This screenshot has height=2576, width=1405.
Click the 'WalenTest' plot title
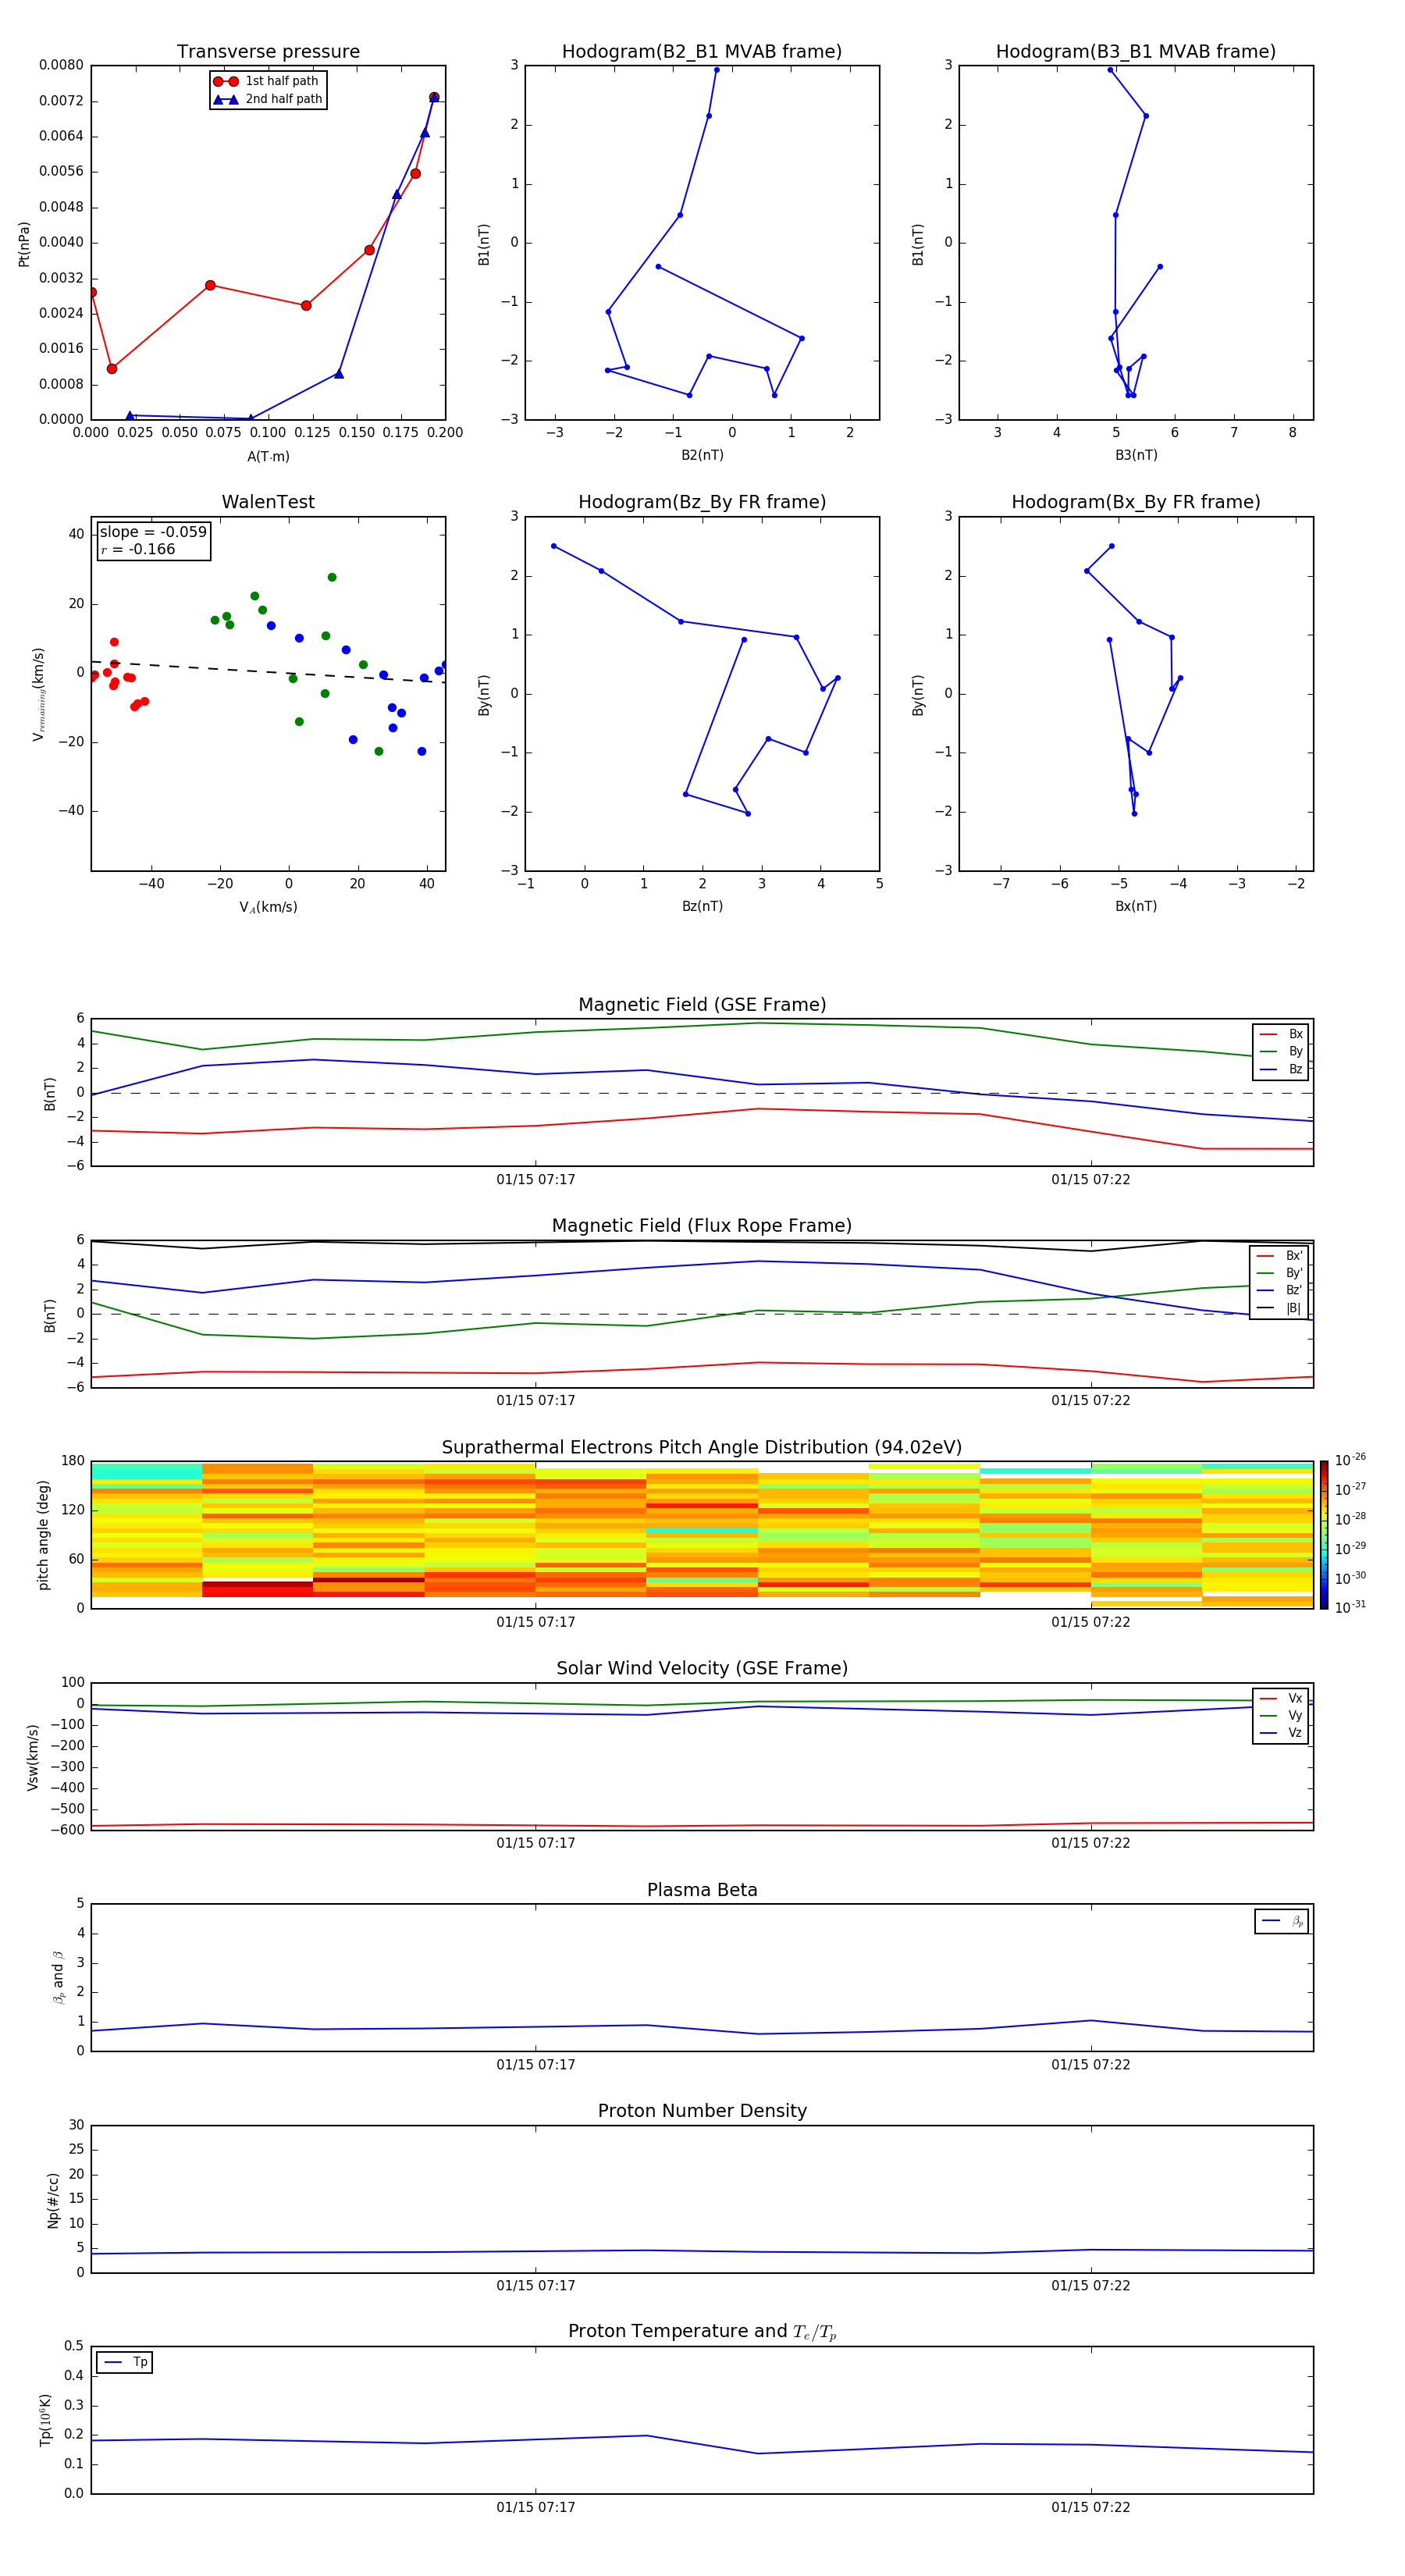coord(268,502)
